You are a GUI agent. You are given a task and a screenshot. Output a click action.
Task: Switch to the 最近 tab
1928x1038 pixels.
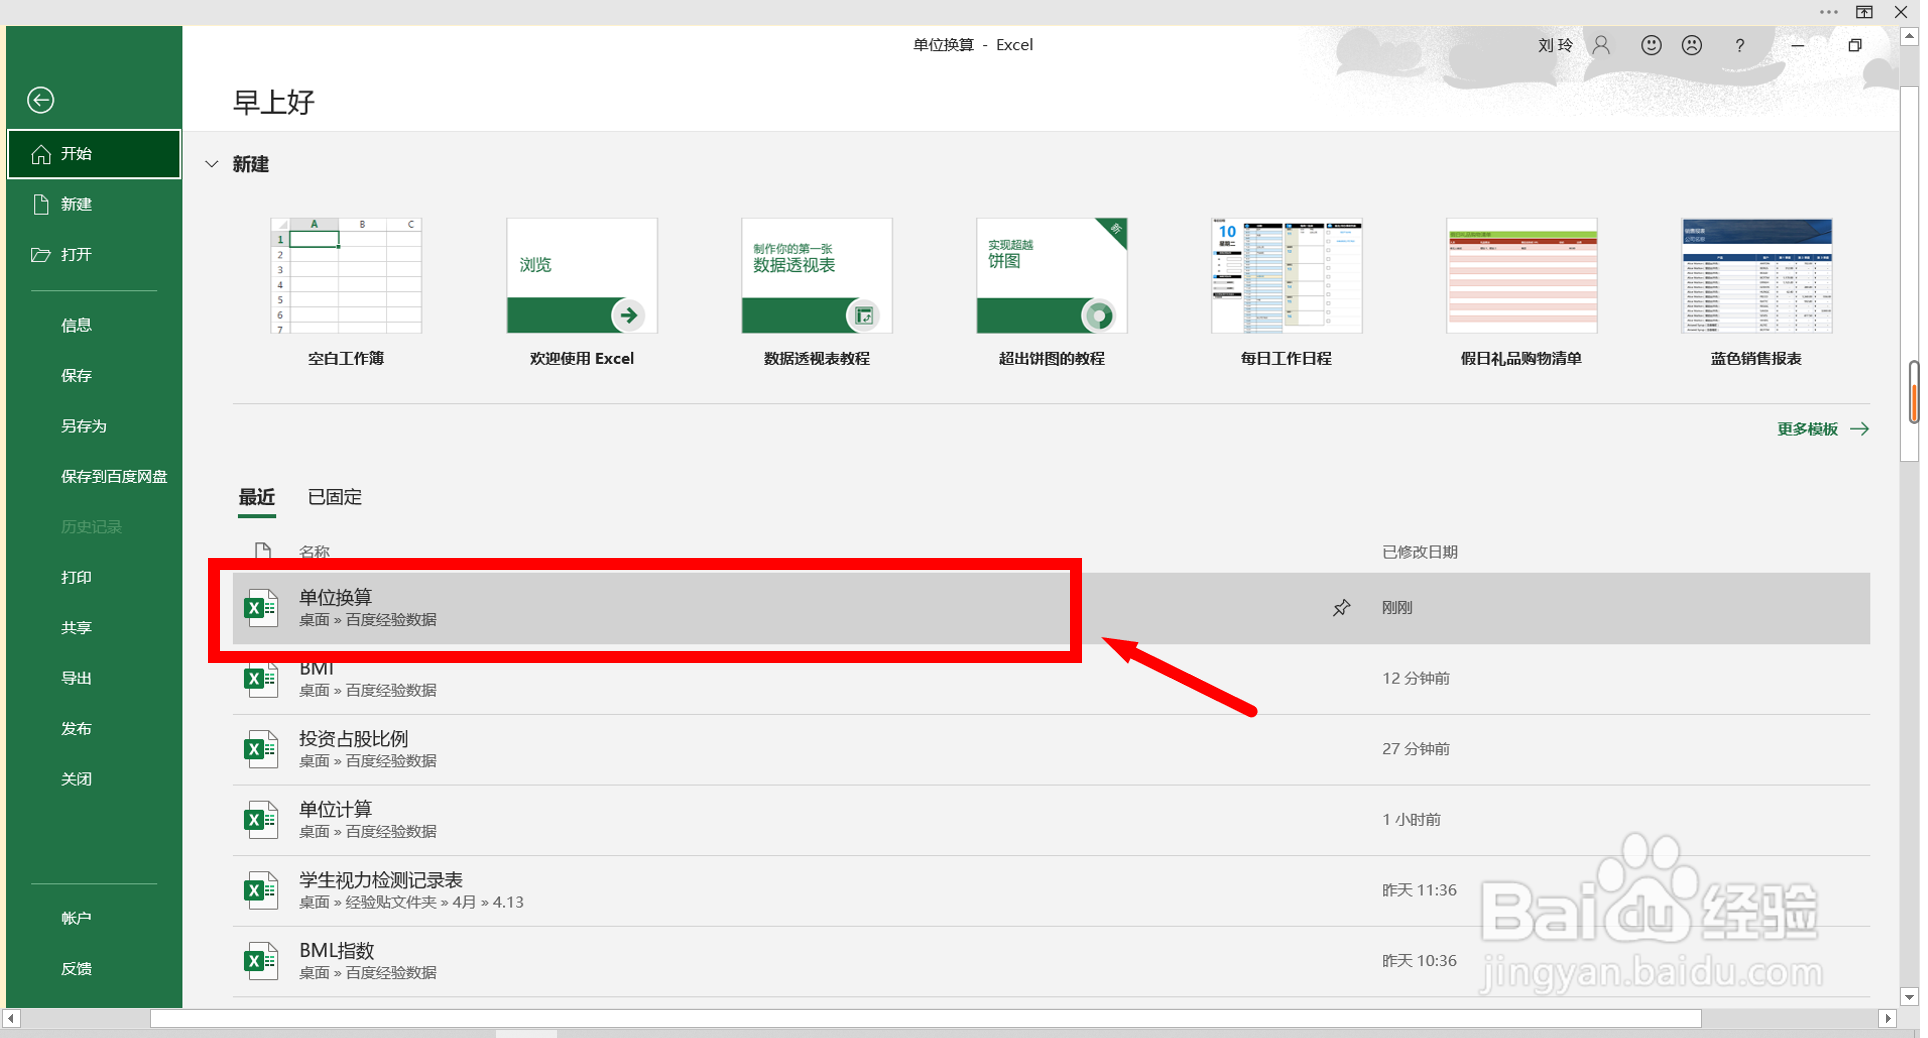(257, 497)
